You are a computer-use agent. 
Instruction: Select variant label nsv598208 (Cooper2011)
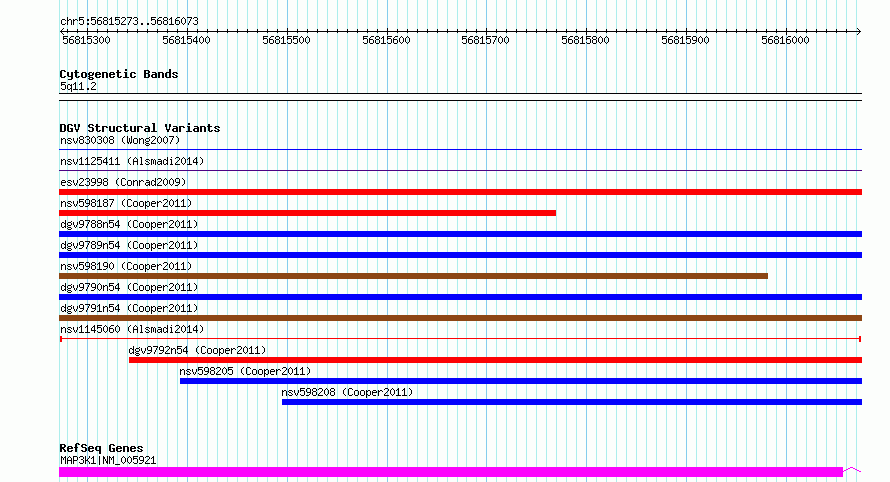[347, 392]
